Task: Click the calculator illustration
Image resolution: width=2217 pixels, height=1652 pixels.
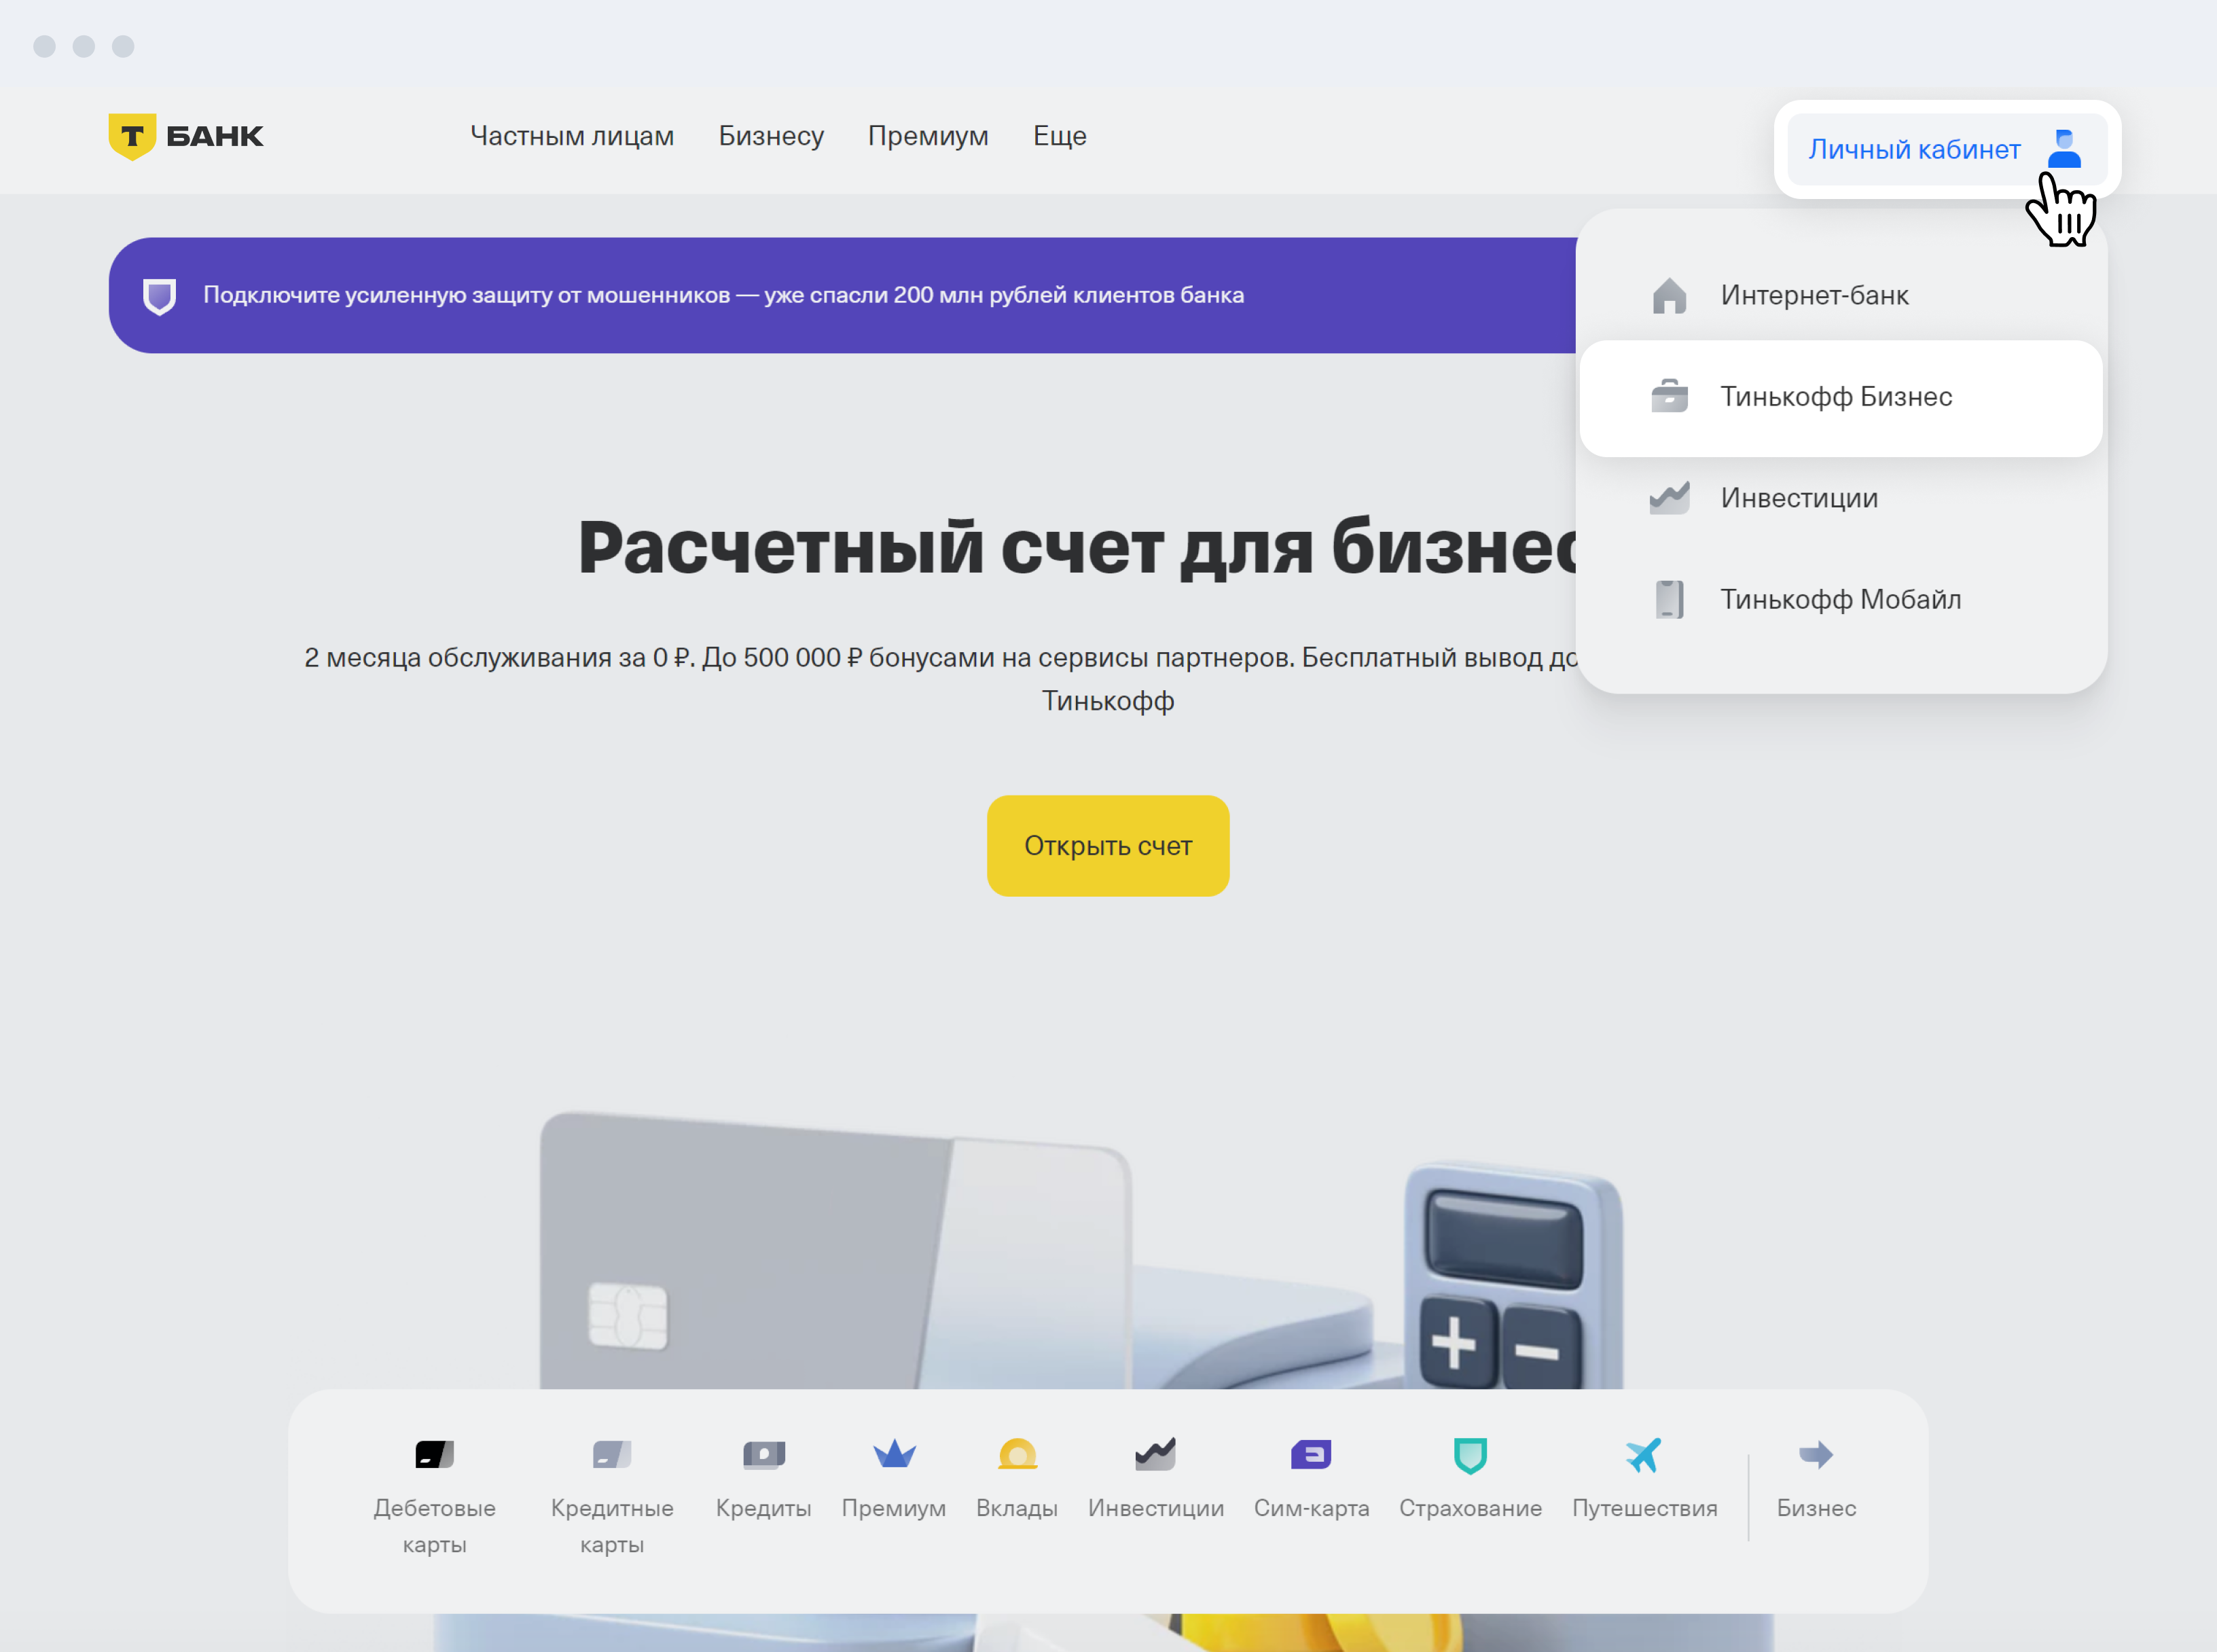Action: pos(1513,1276)
